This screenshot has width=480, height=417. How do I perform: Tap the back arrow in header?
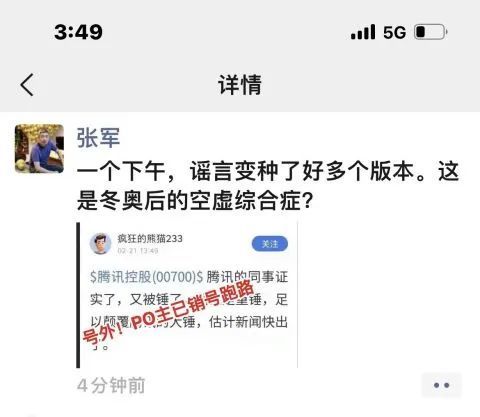click(27, 85)
